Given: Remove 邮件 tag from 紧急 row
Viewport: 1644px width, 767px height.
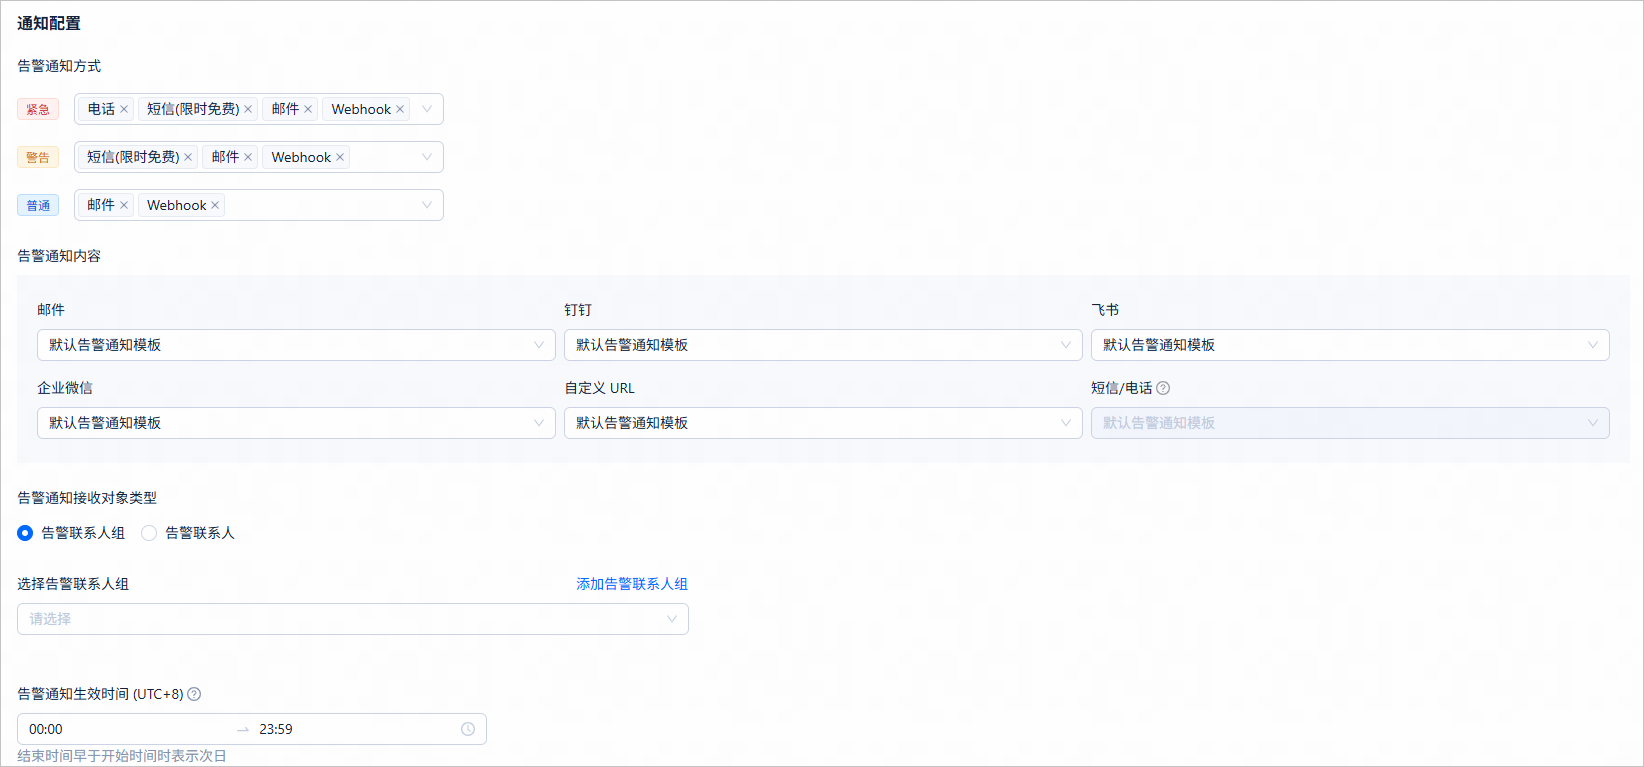Looking at the screenshot, I should (x=308, y=109).
